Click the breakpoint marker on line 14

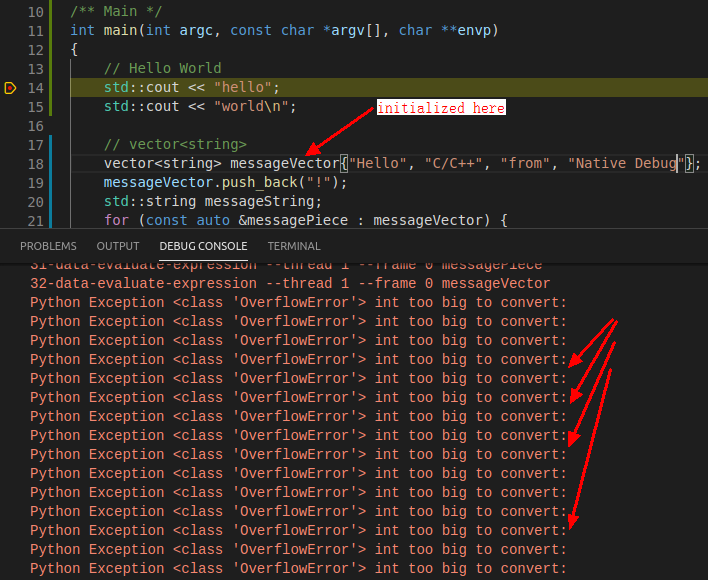pyautogui.click(x=10, y=88)
